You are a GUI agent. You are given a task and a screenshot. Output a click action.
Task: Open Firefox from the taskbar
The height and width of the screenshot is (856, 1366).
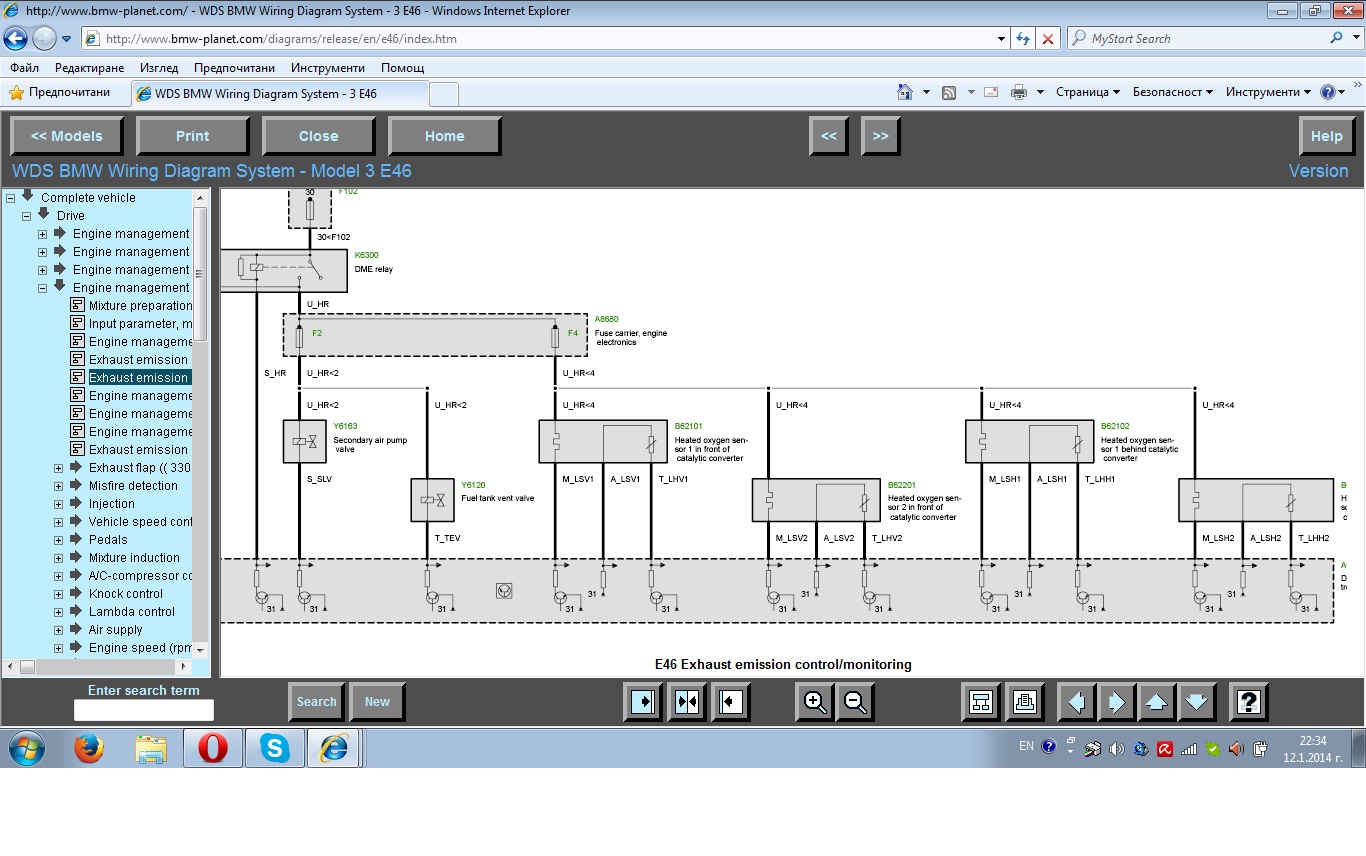tap(89, 748)
